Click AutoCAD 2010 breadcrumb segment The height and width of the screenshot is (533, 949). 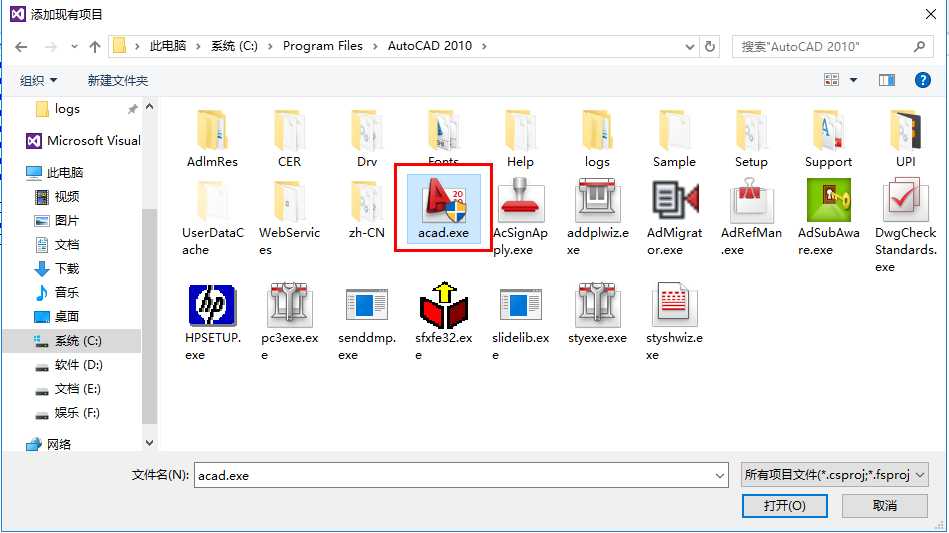[x=430, y=46]
